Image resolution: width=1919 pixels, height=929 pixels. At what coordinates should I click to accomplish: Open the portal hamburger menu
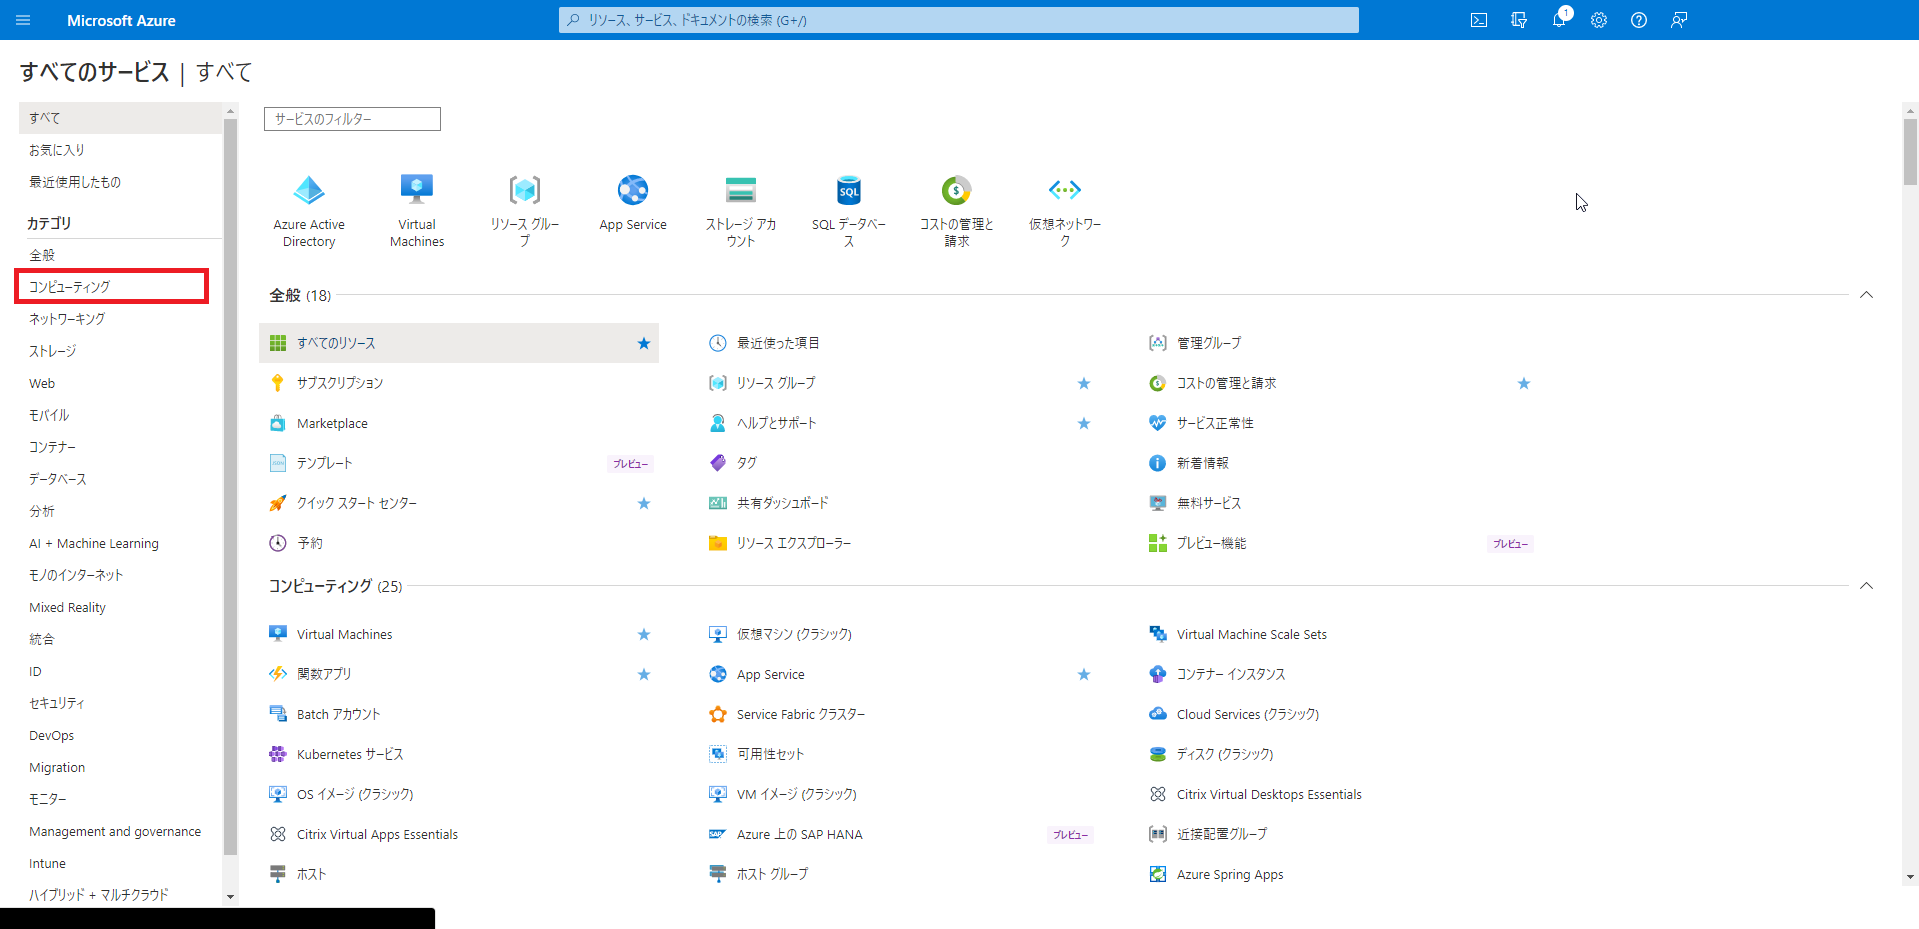(x=23, y=20)
